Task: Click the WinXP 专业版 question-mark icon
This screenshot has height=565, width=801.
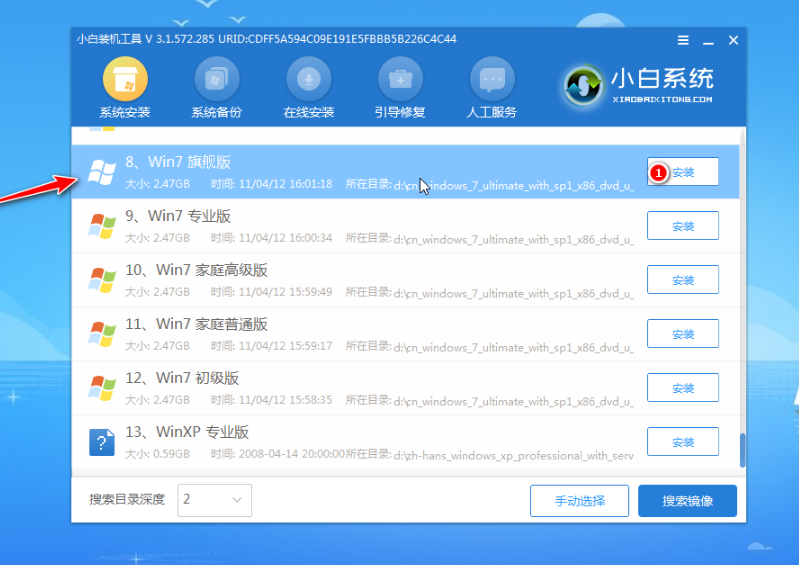Action: (x=102, y=442)
